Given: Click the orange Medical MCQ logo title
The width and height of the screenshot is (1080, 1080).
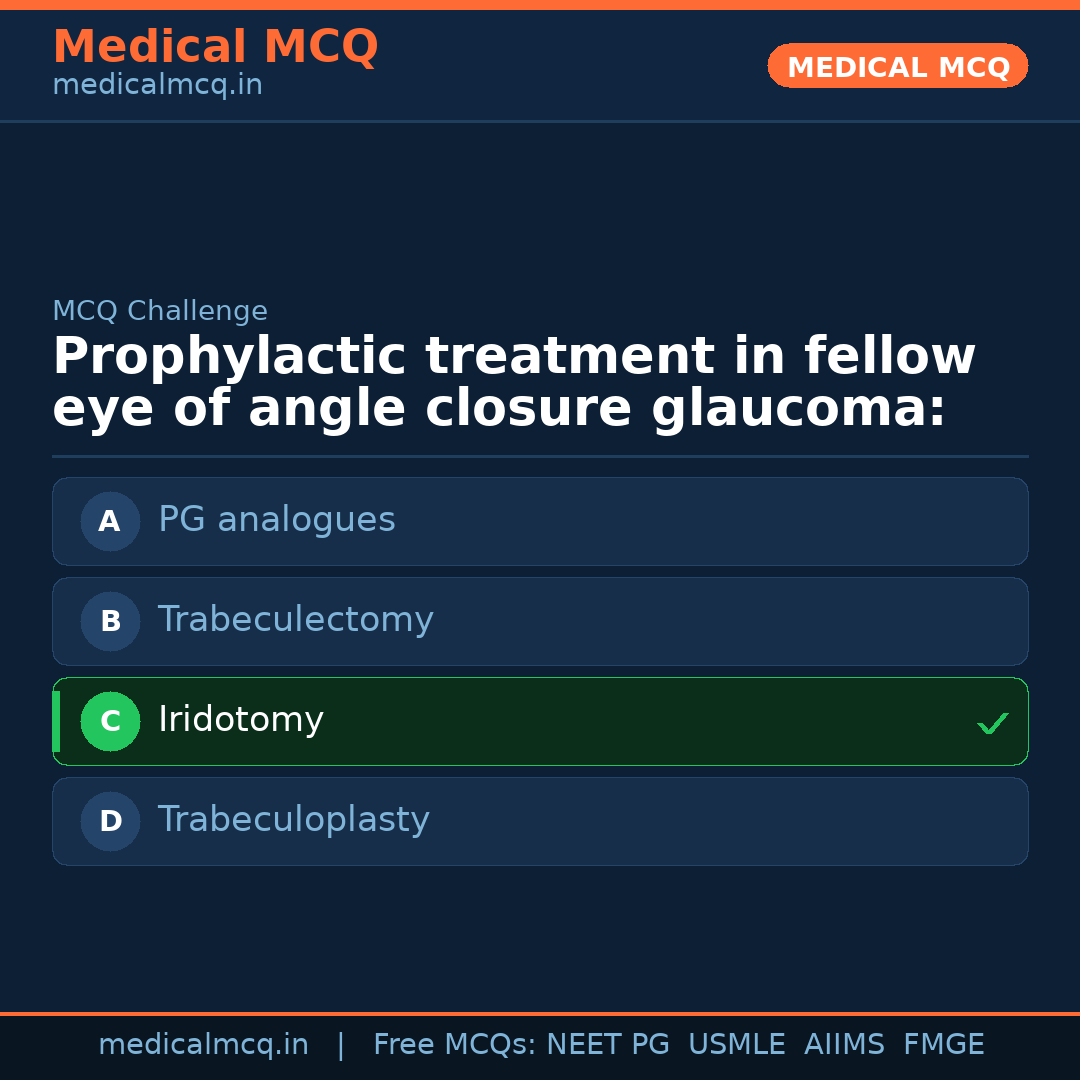Looking at the screenshot, I should [x=215, y=47].
